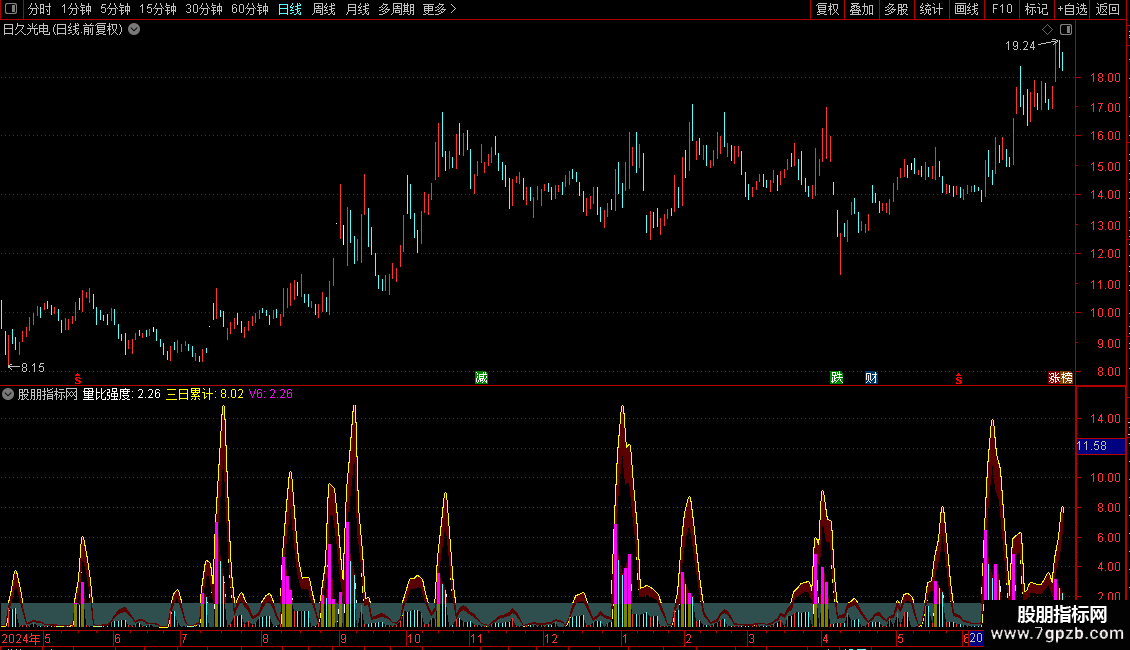Click the V6: 2.26 value

(271, 394)
